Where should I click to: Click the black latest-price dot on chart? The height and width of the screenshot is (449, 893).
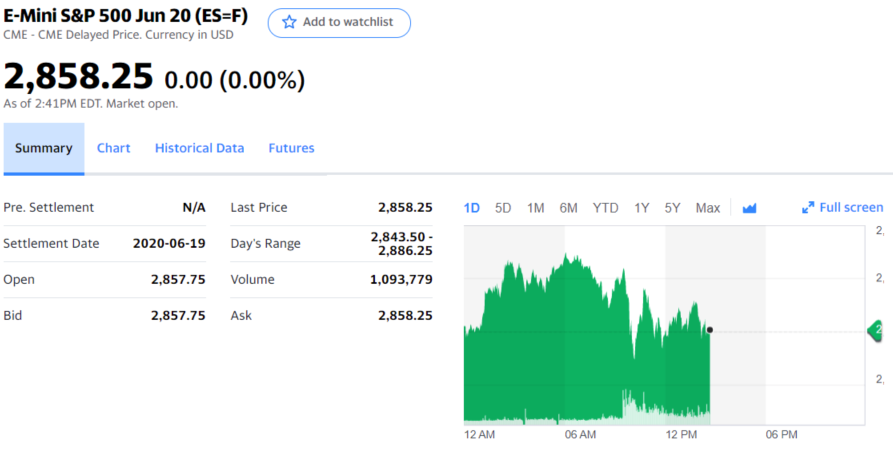pos(710,330)
